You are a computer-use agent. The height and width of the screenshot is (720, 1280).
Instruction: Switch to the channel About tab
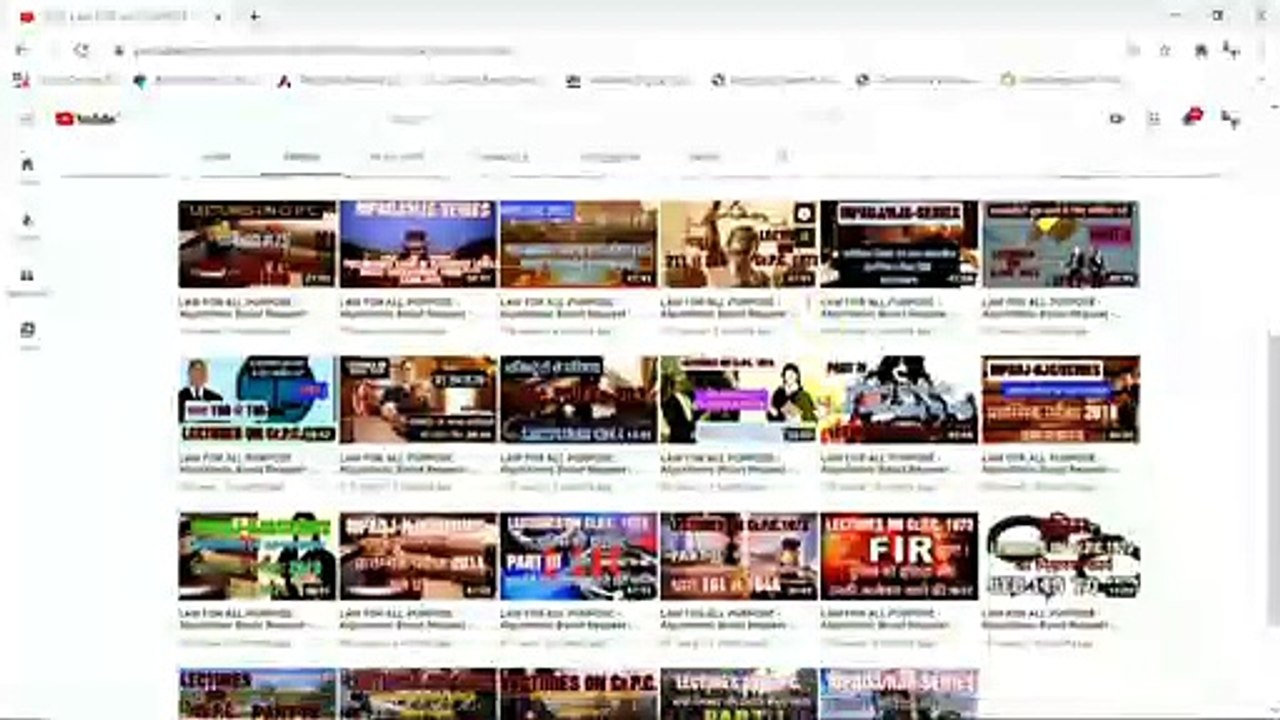pyautogui.click(x=704, y=157)
